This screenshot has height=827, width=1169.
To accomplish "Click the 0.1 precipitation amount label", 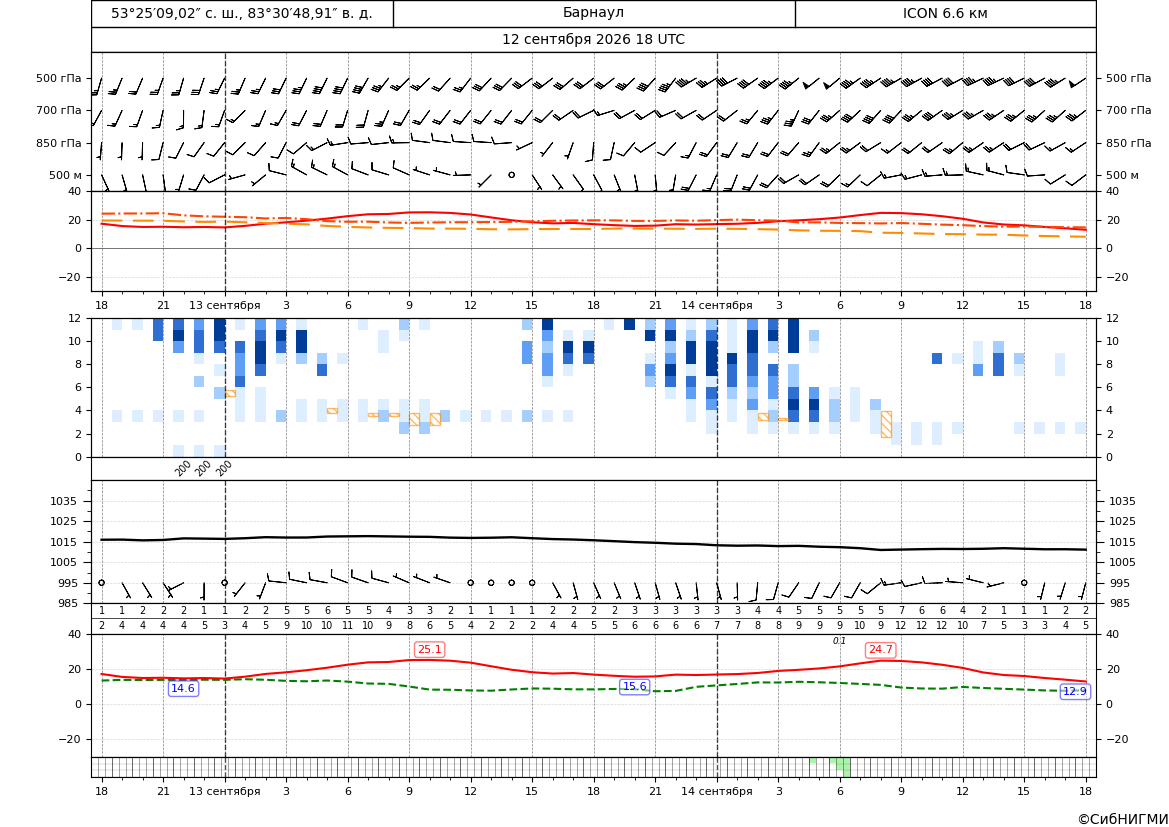I will coord(839,641).
